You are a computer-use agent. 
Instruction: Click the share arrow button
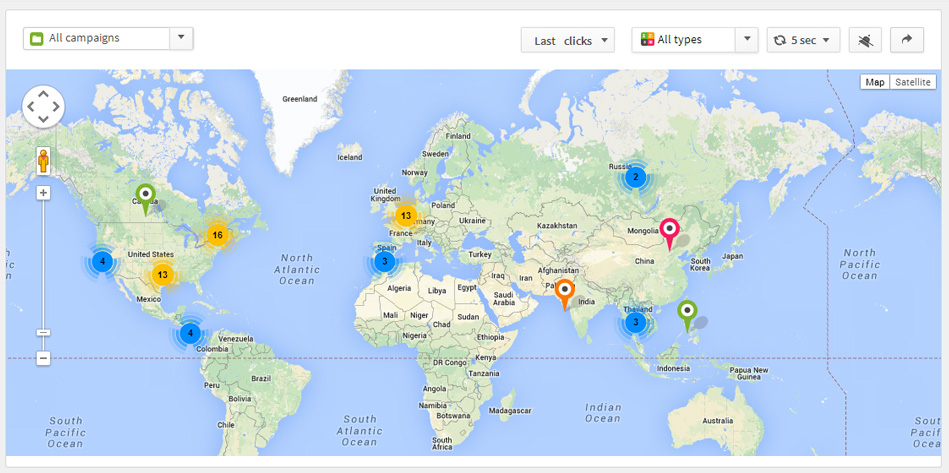pyautogui.click(x=907, y=40)
